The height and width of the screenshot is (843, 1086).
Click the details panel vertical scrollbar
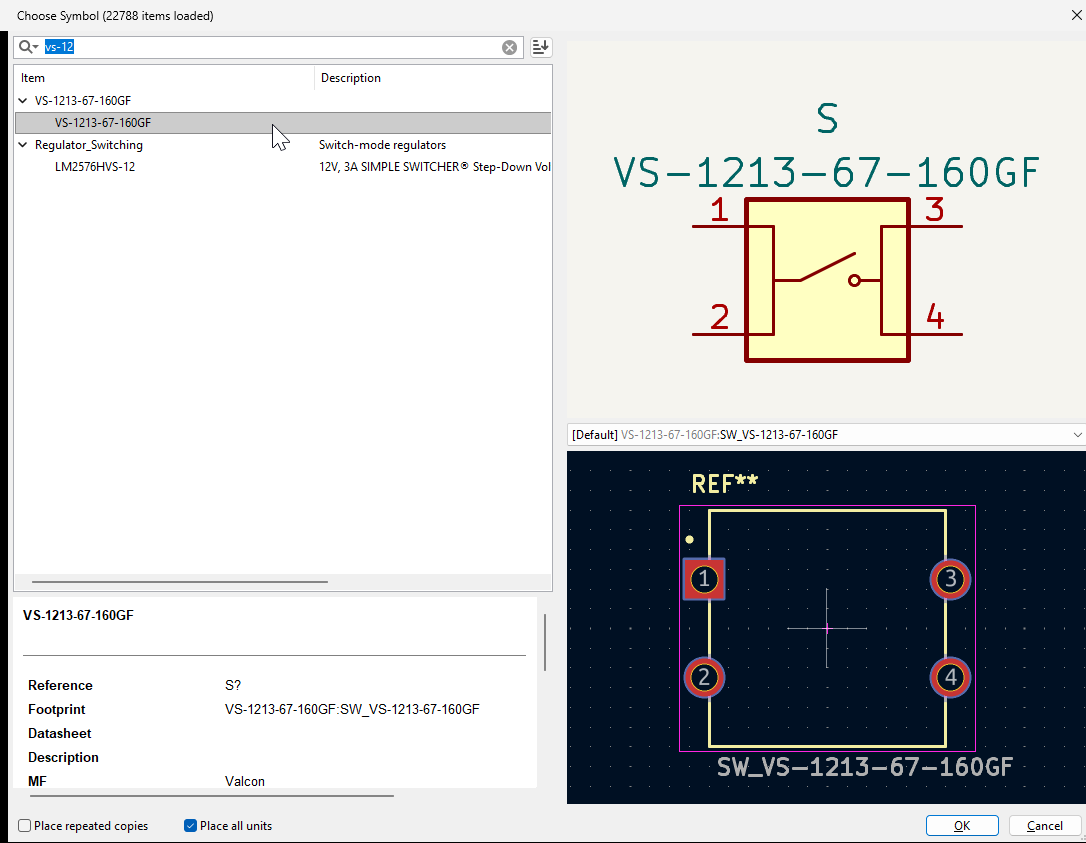tap(545, 642)
